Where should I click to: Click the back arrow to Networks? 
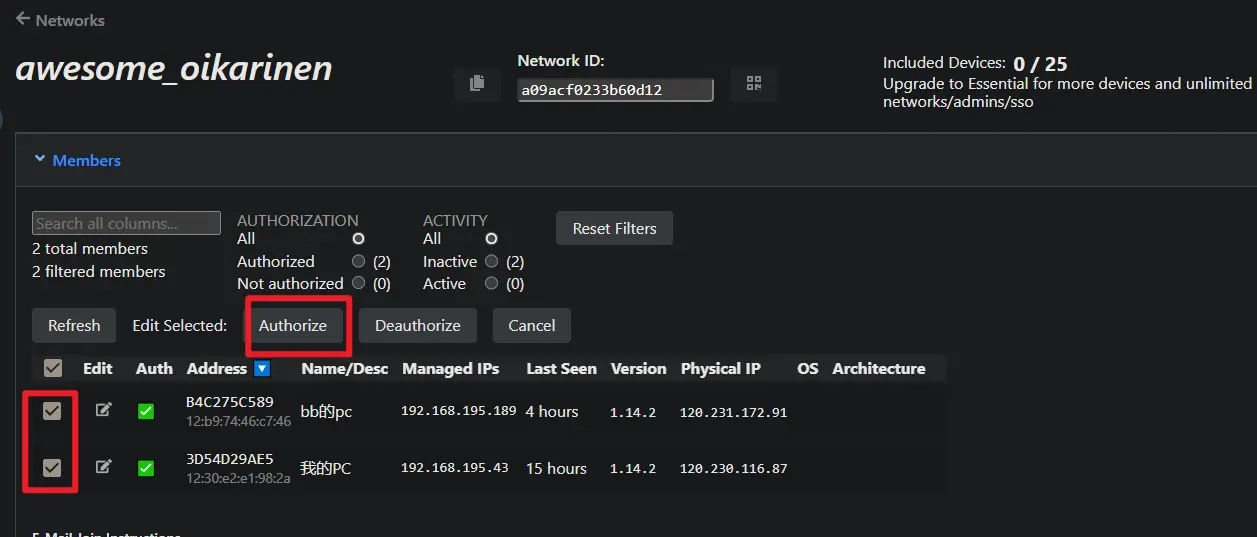pos(23,19)
